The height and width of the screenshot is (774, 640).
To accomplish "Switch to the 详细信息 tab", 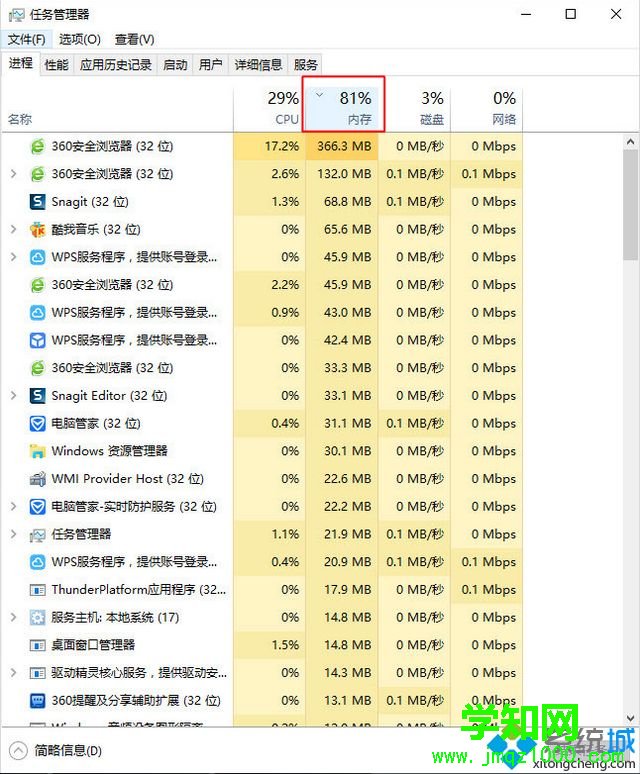I will [x=258, y=65].
